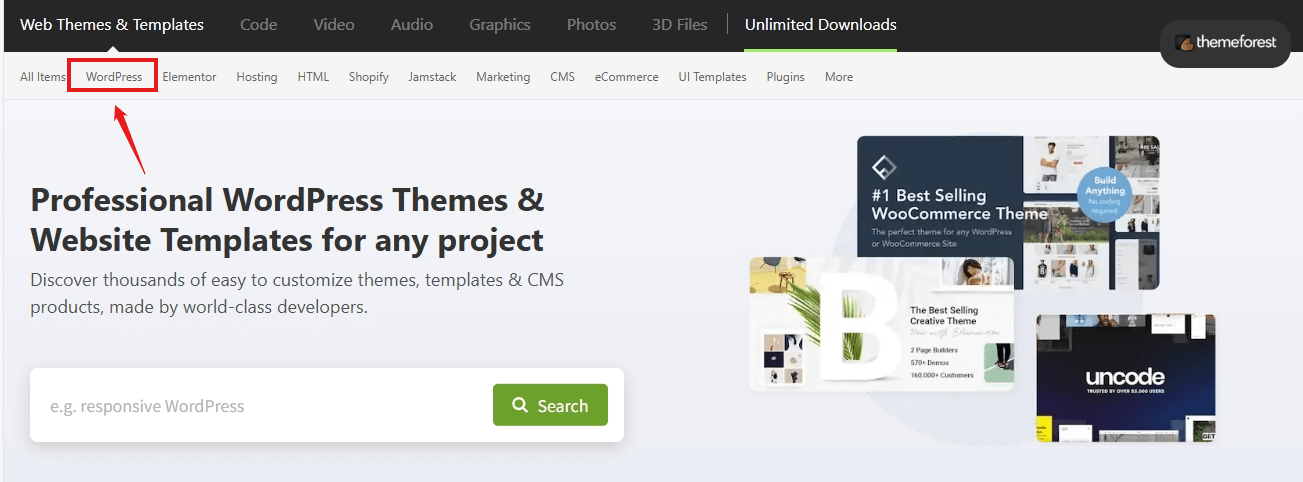Open the Best Selling Creative Theme card
Image resolution: width=1303 pixels, height=482 pixels.
tap(882, 324)
